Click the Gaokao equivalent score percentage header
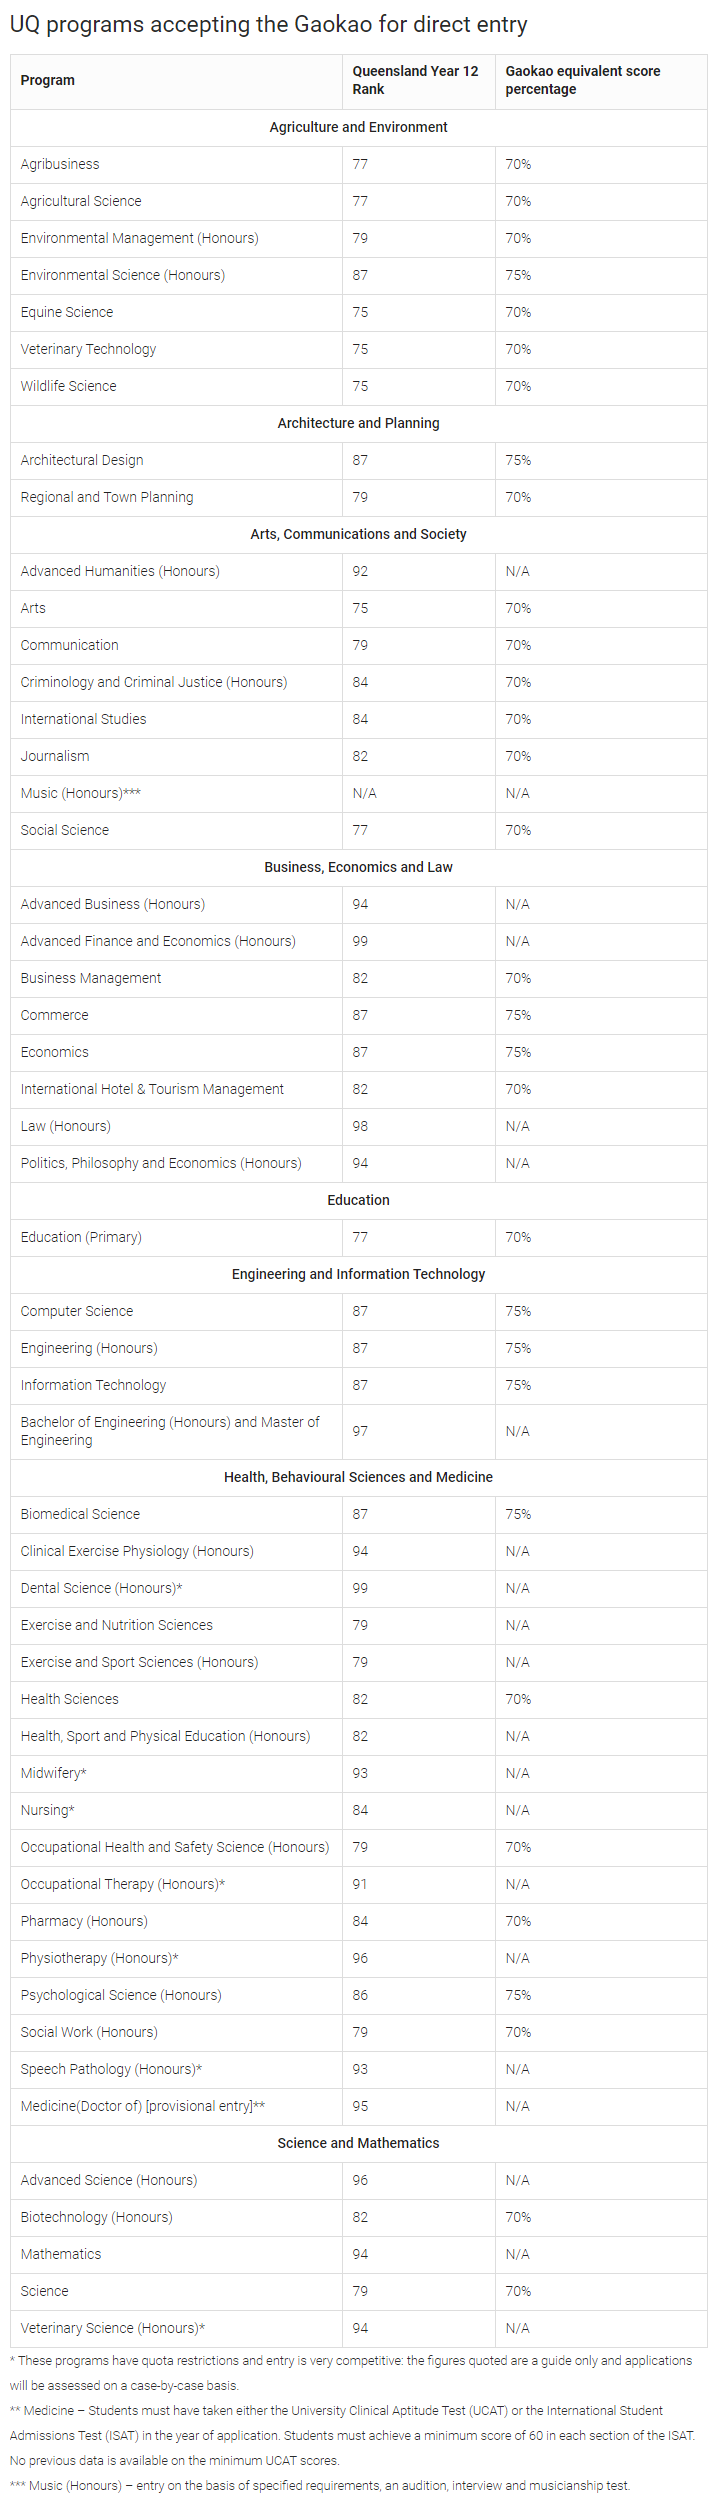 tap(582, 80)
